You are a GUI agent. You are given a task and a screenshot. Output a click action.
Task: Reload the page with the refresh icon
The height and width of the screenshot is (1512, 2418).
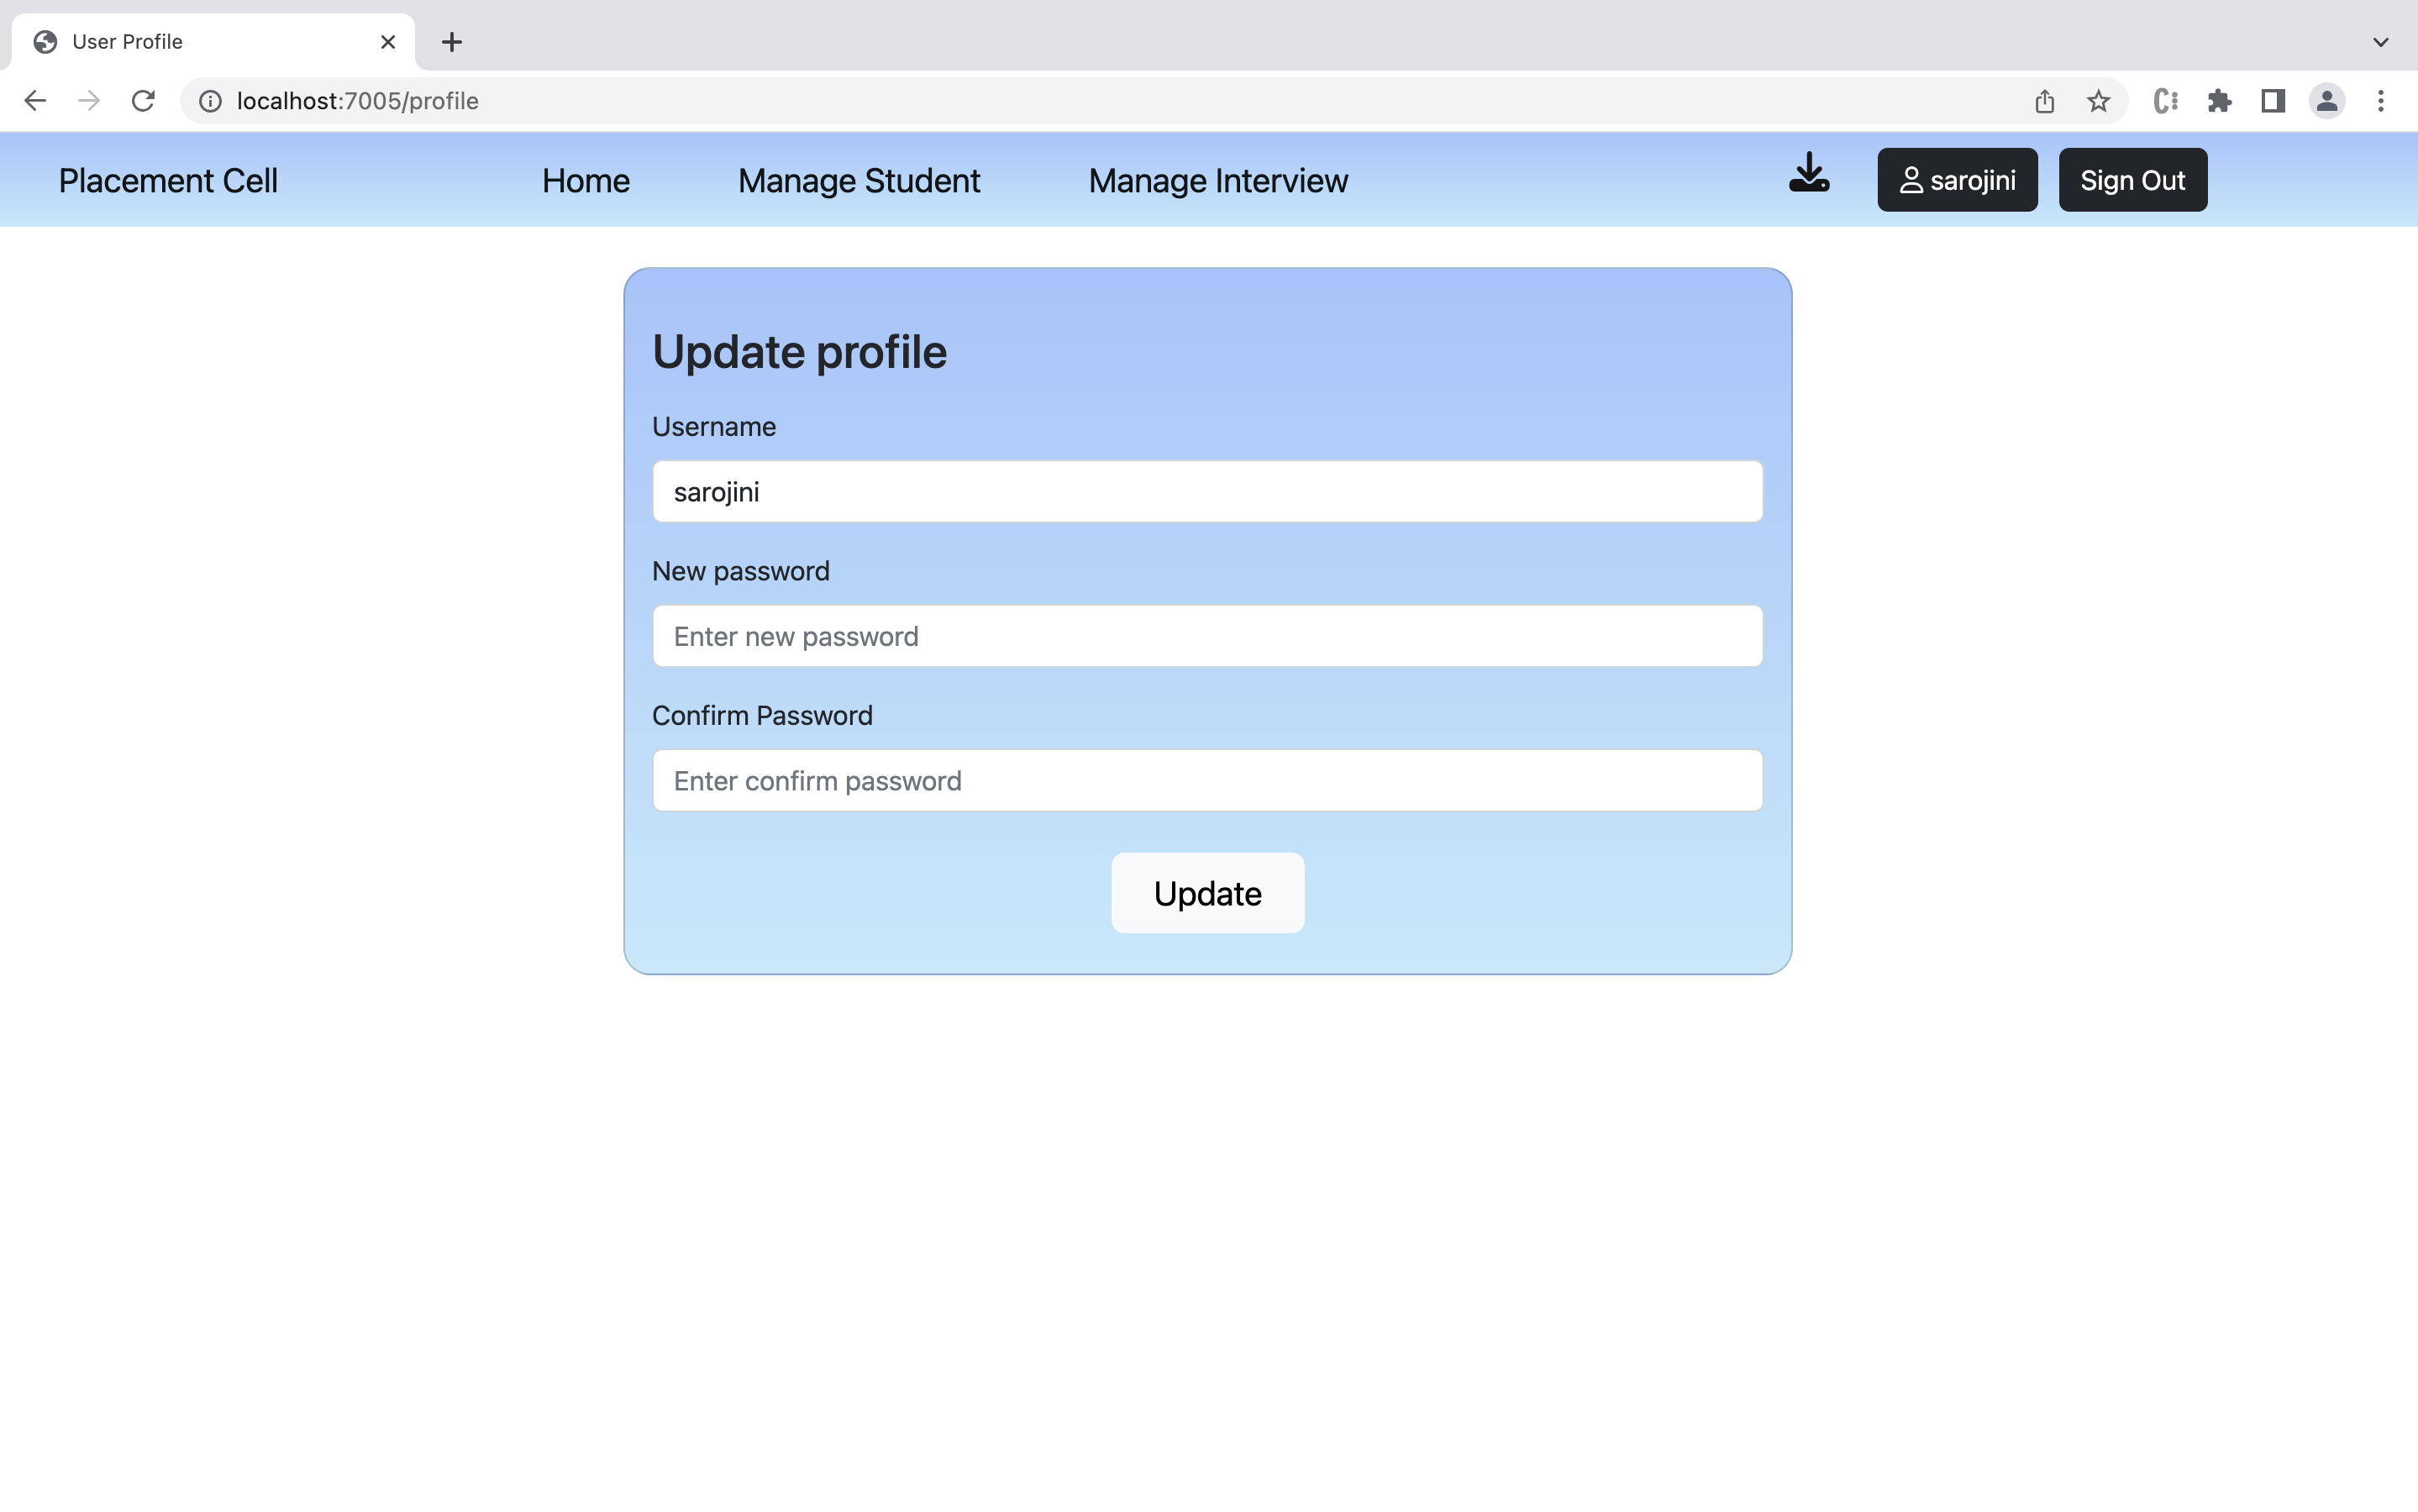coord(142,100)
